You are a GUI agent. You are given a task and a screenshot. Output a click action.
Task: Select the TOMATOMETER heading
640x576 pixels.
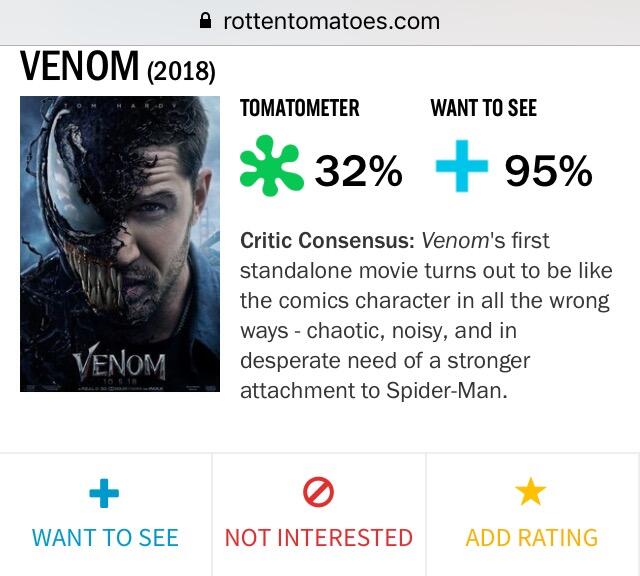tap(300, 108)
